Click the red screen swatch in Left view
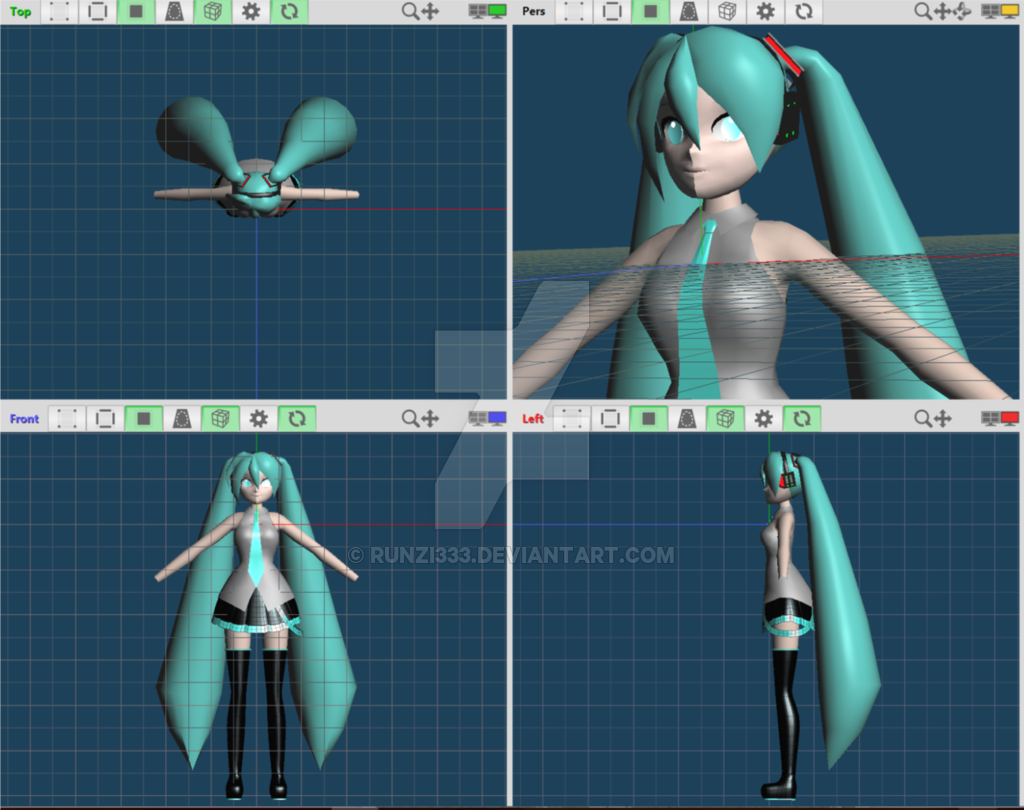This screenshot has width=1024, height=810. coord(1010,418)
